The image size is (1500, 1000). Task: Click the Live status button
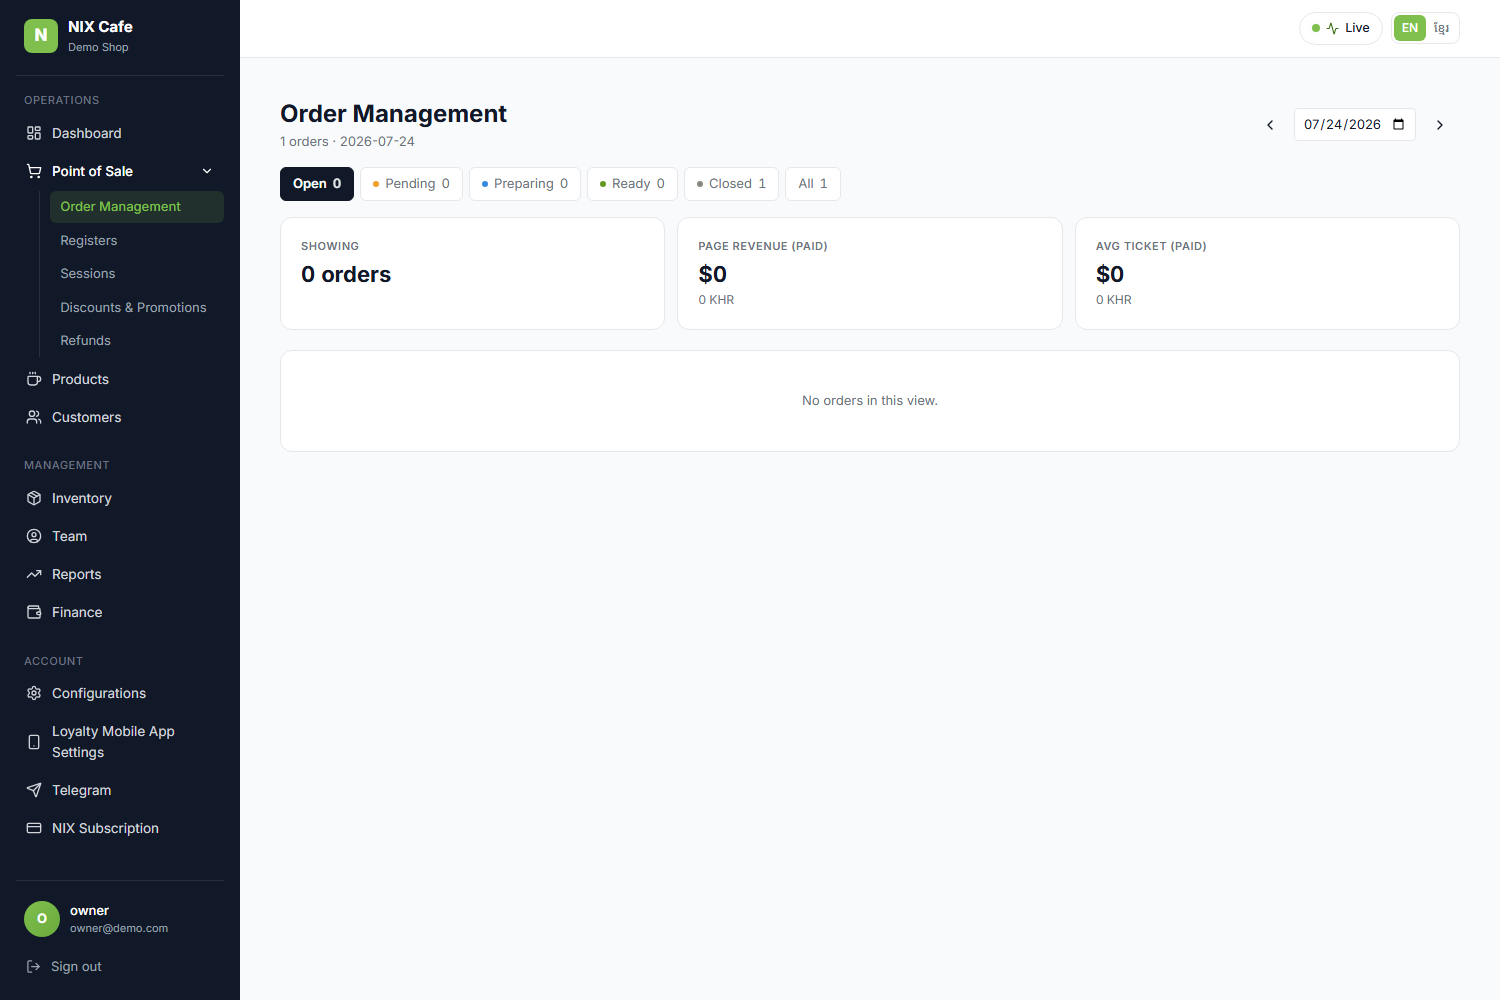coord(1341,28)
